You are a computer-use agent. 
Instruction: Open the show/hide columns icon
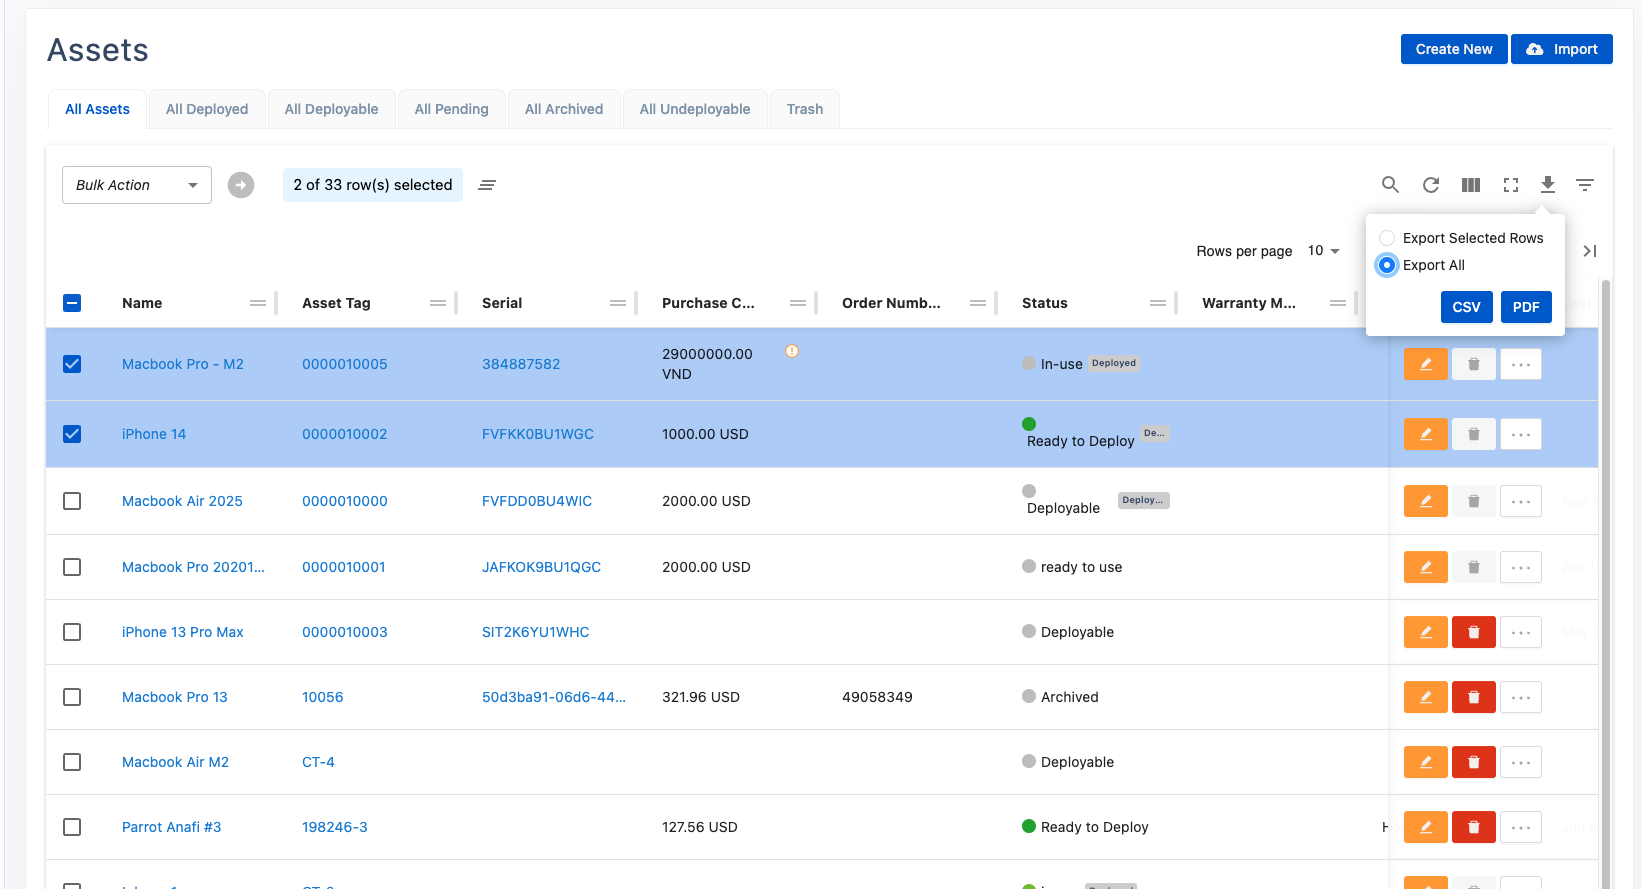1471,185
